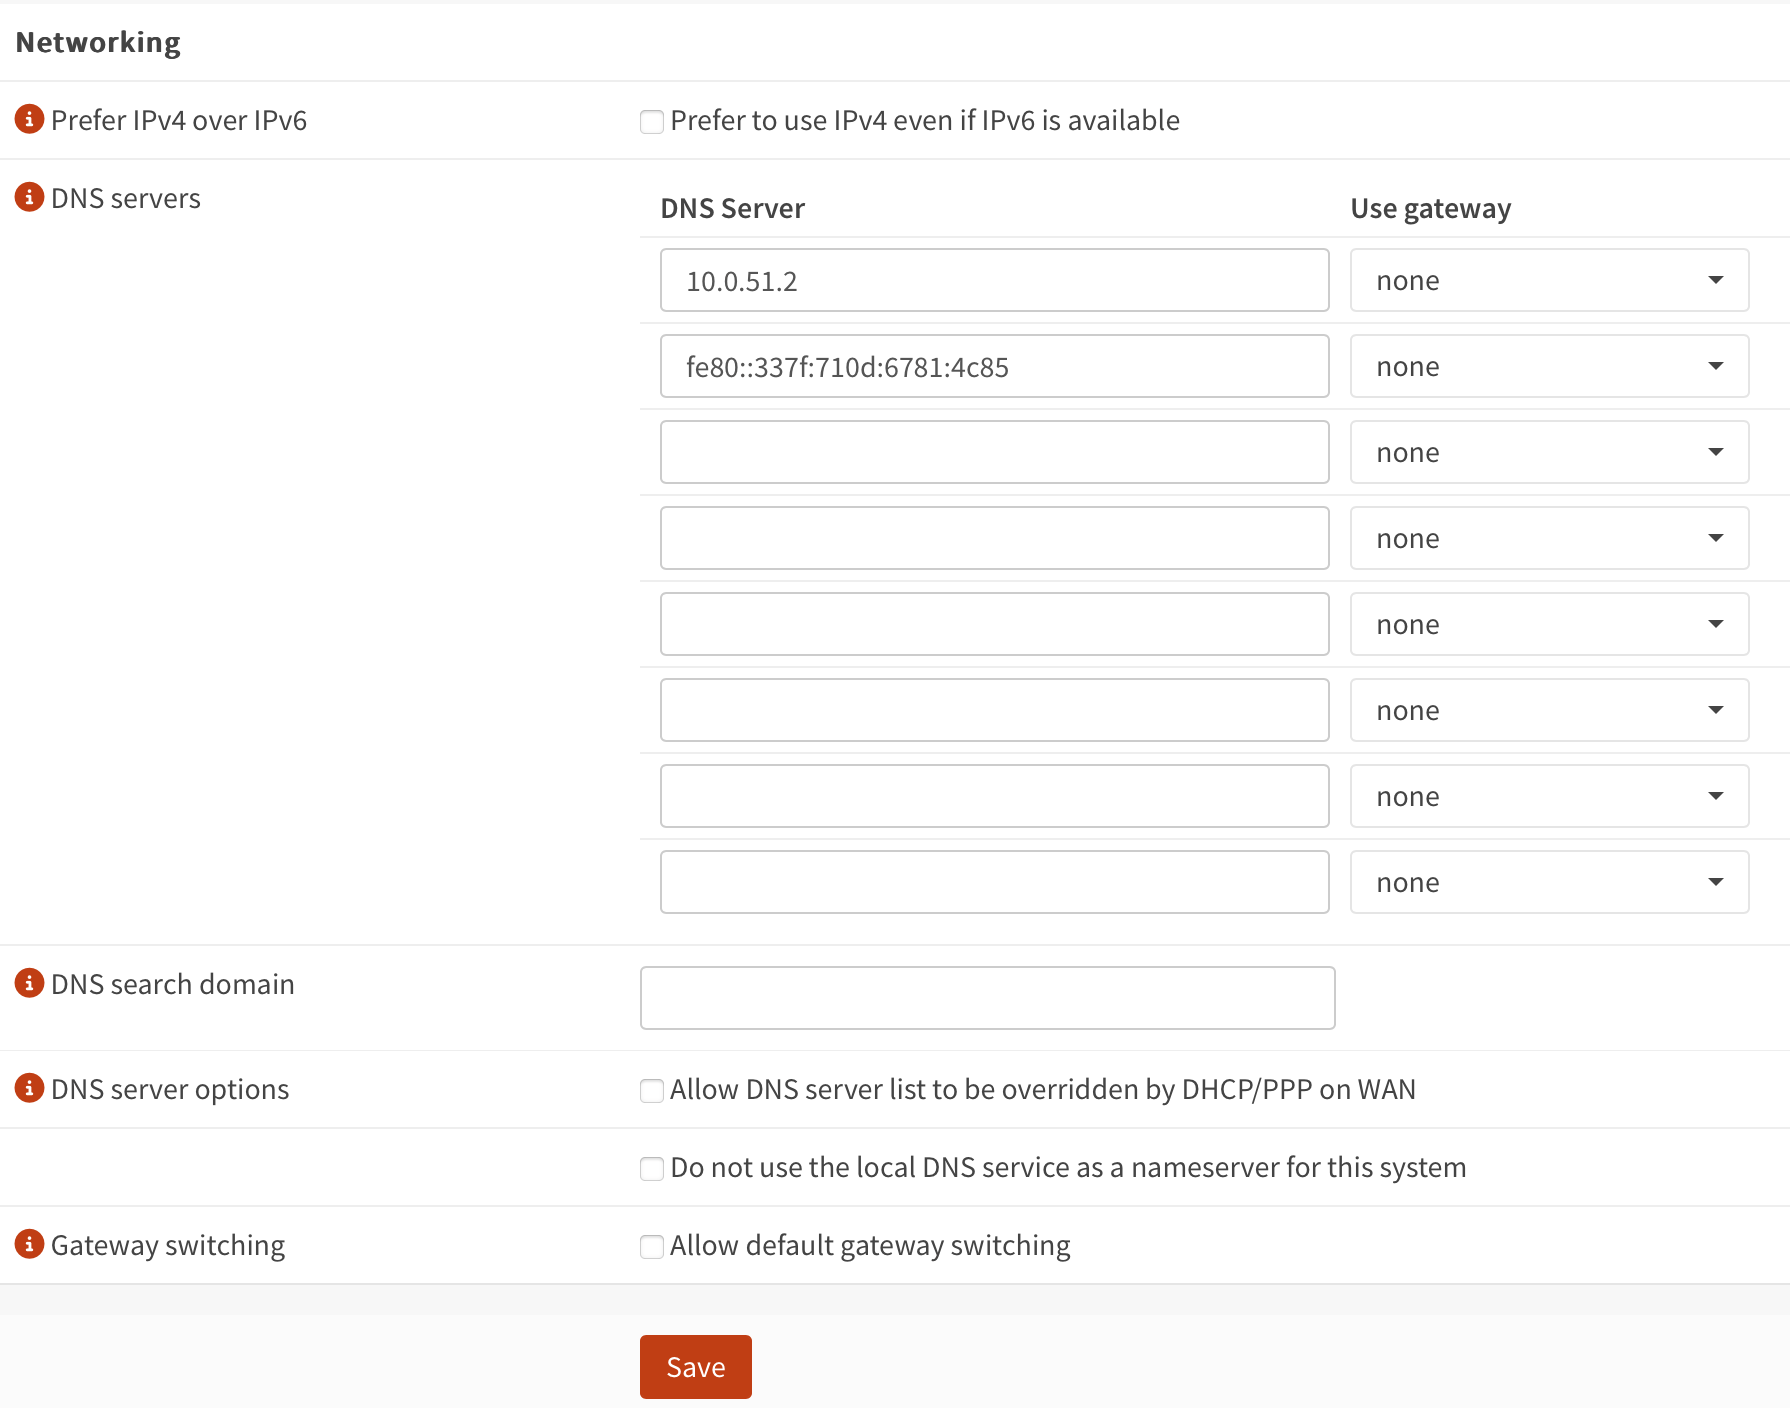1790x1408 pixels.
Task: Enable Do not use local DNS service option
Action: (651, 1167)
